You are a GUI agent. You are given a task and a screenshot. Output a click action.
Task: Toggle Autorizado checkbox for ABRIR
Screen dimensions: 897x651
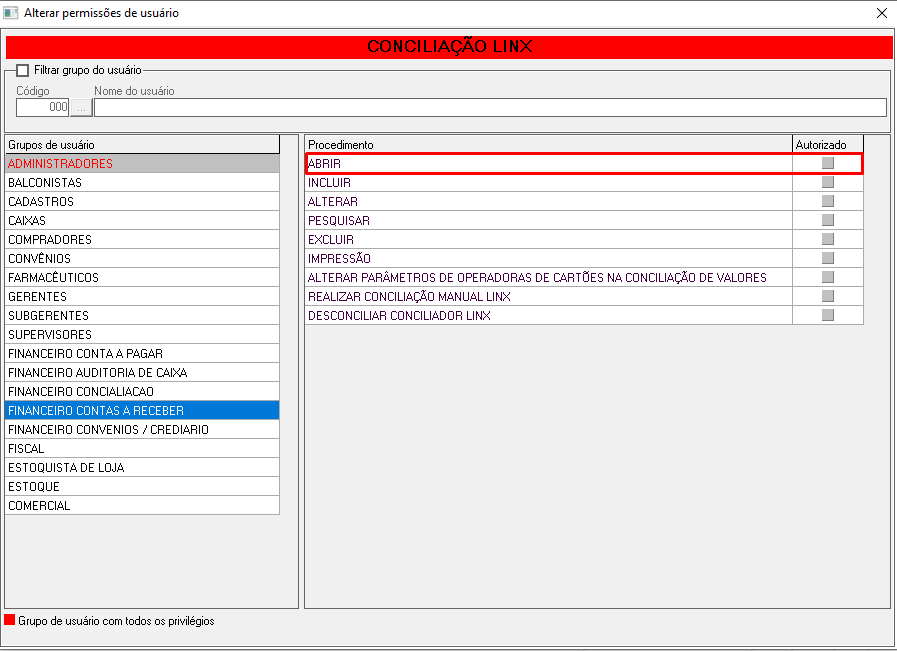tap(828, 163)
